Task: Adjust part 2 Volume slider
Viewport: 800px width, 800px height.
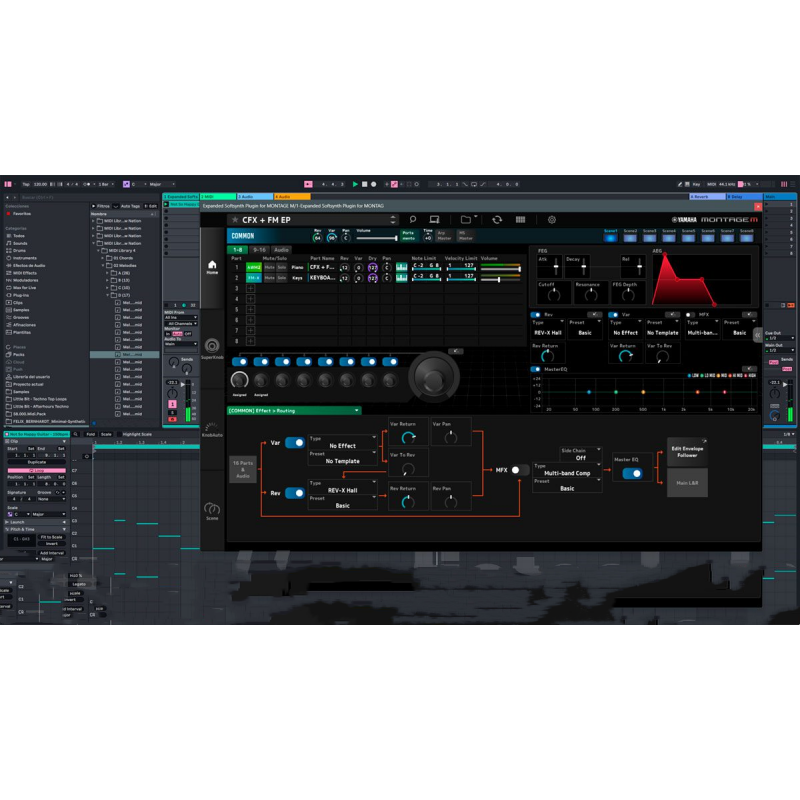Action: tap(501, 279)
